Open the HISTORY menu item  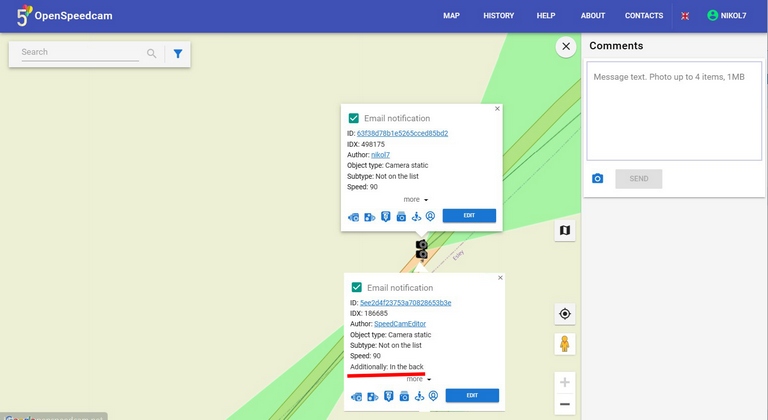tap(499, 16)
